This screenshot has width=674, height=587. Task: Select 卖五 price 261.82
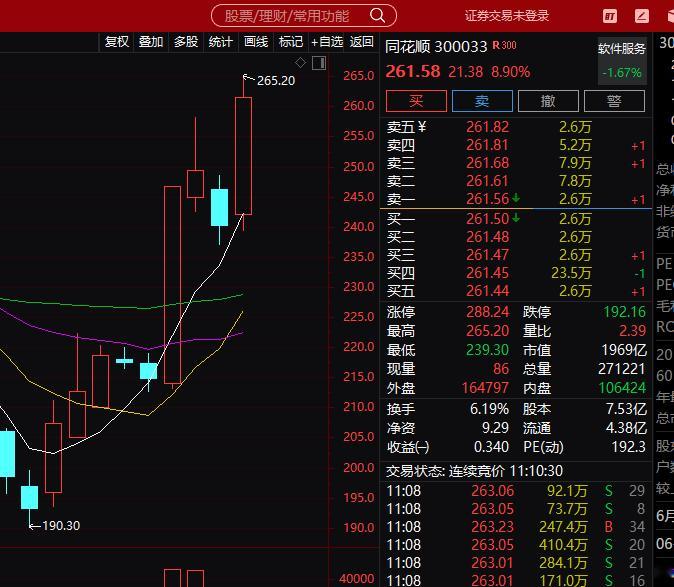click(x=487, y=127)
